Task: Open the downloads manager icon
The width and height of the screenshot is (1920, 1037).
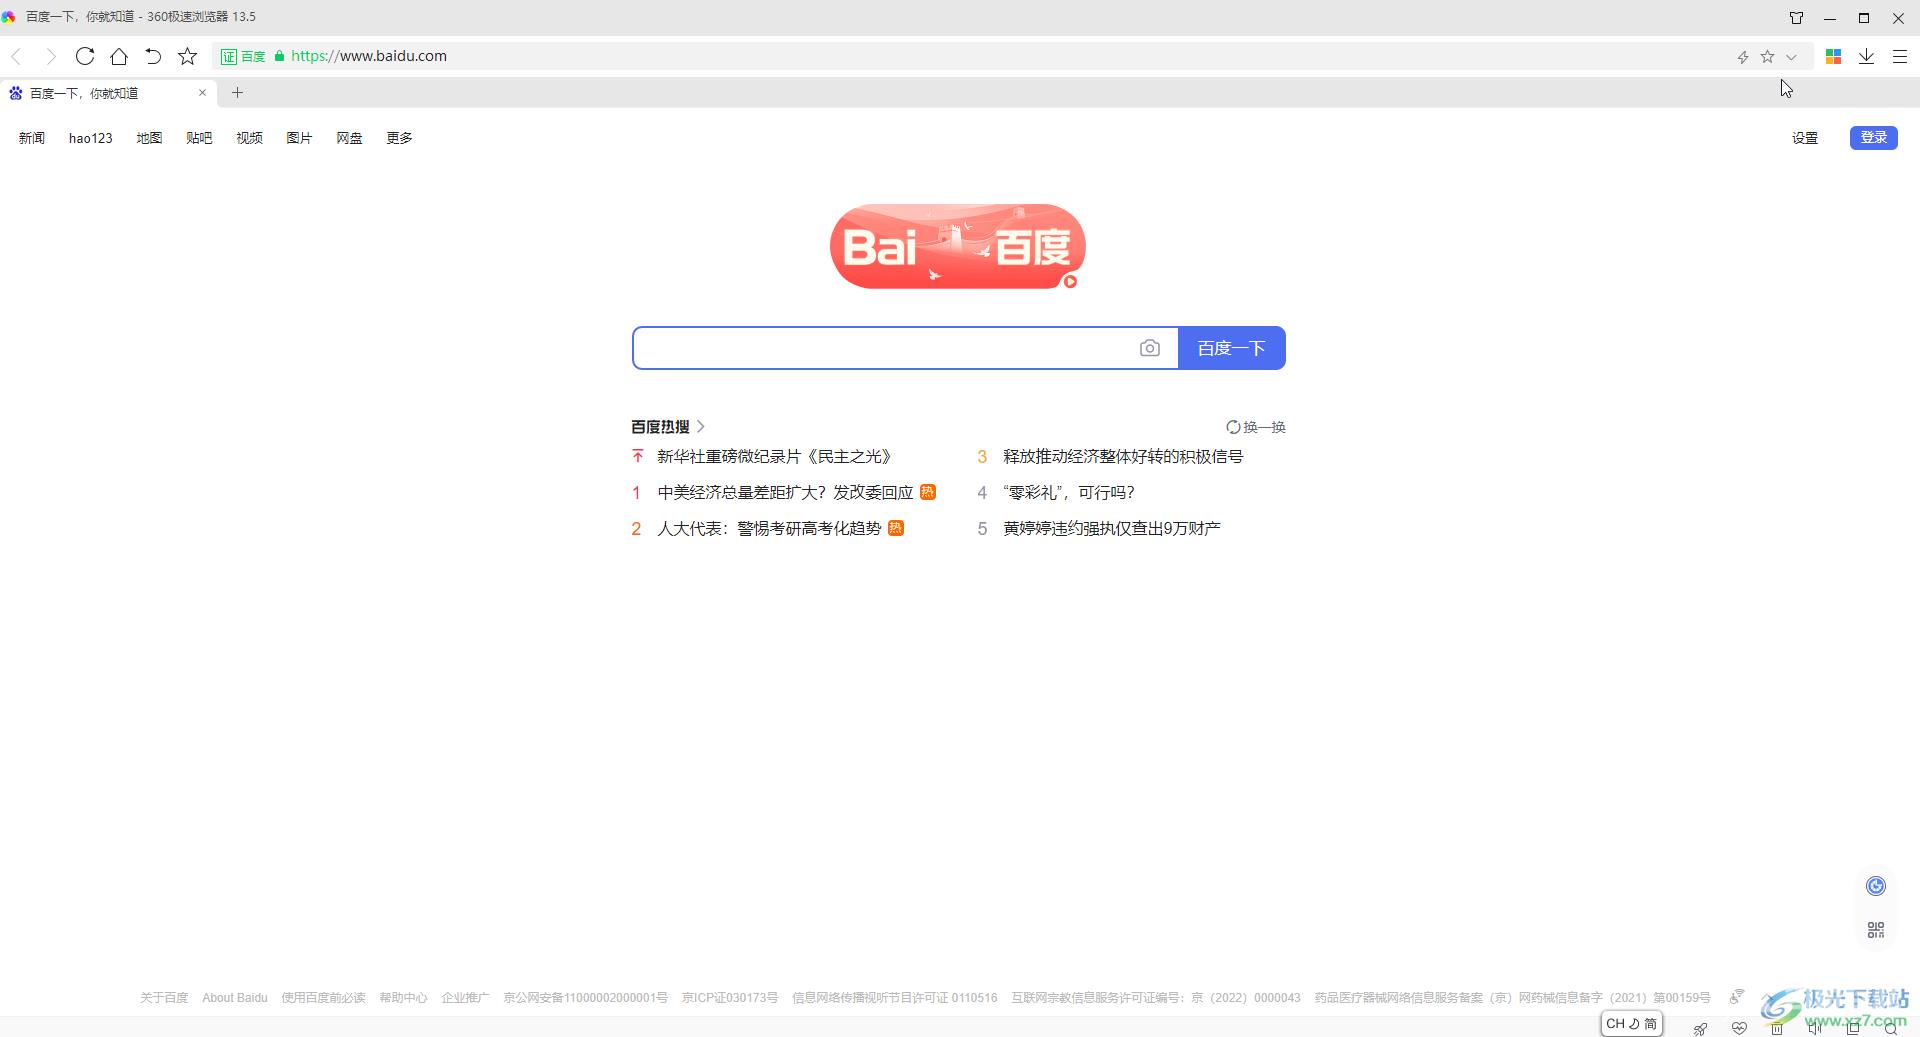Action: [1866, 57]
